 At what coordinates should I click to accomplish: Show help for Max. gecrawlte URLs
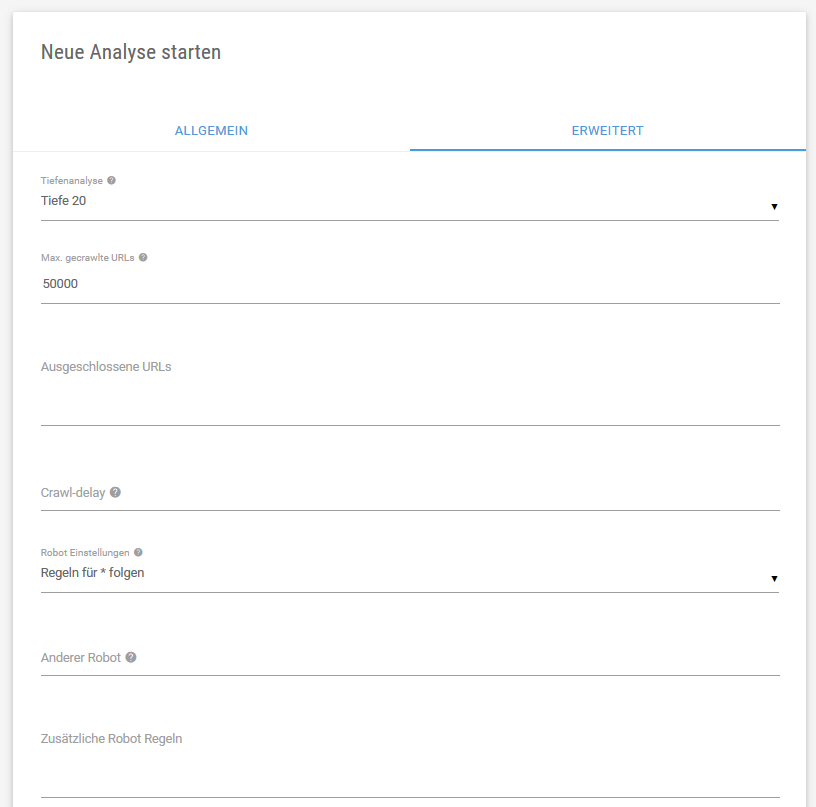143,257
